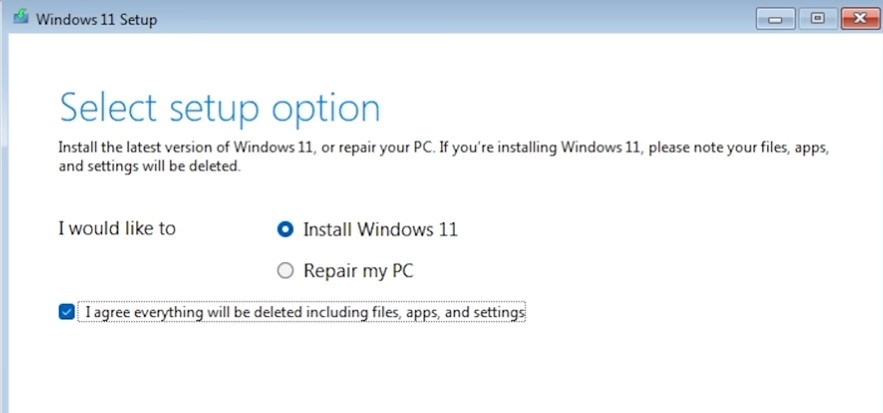The width and height of the screenshot is (883, 413).
Task: Select the Install Windows 11 radio button
Action: click(286, 229)
